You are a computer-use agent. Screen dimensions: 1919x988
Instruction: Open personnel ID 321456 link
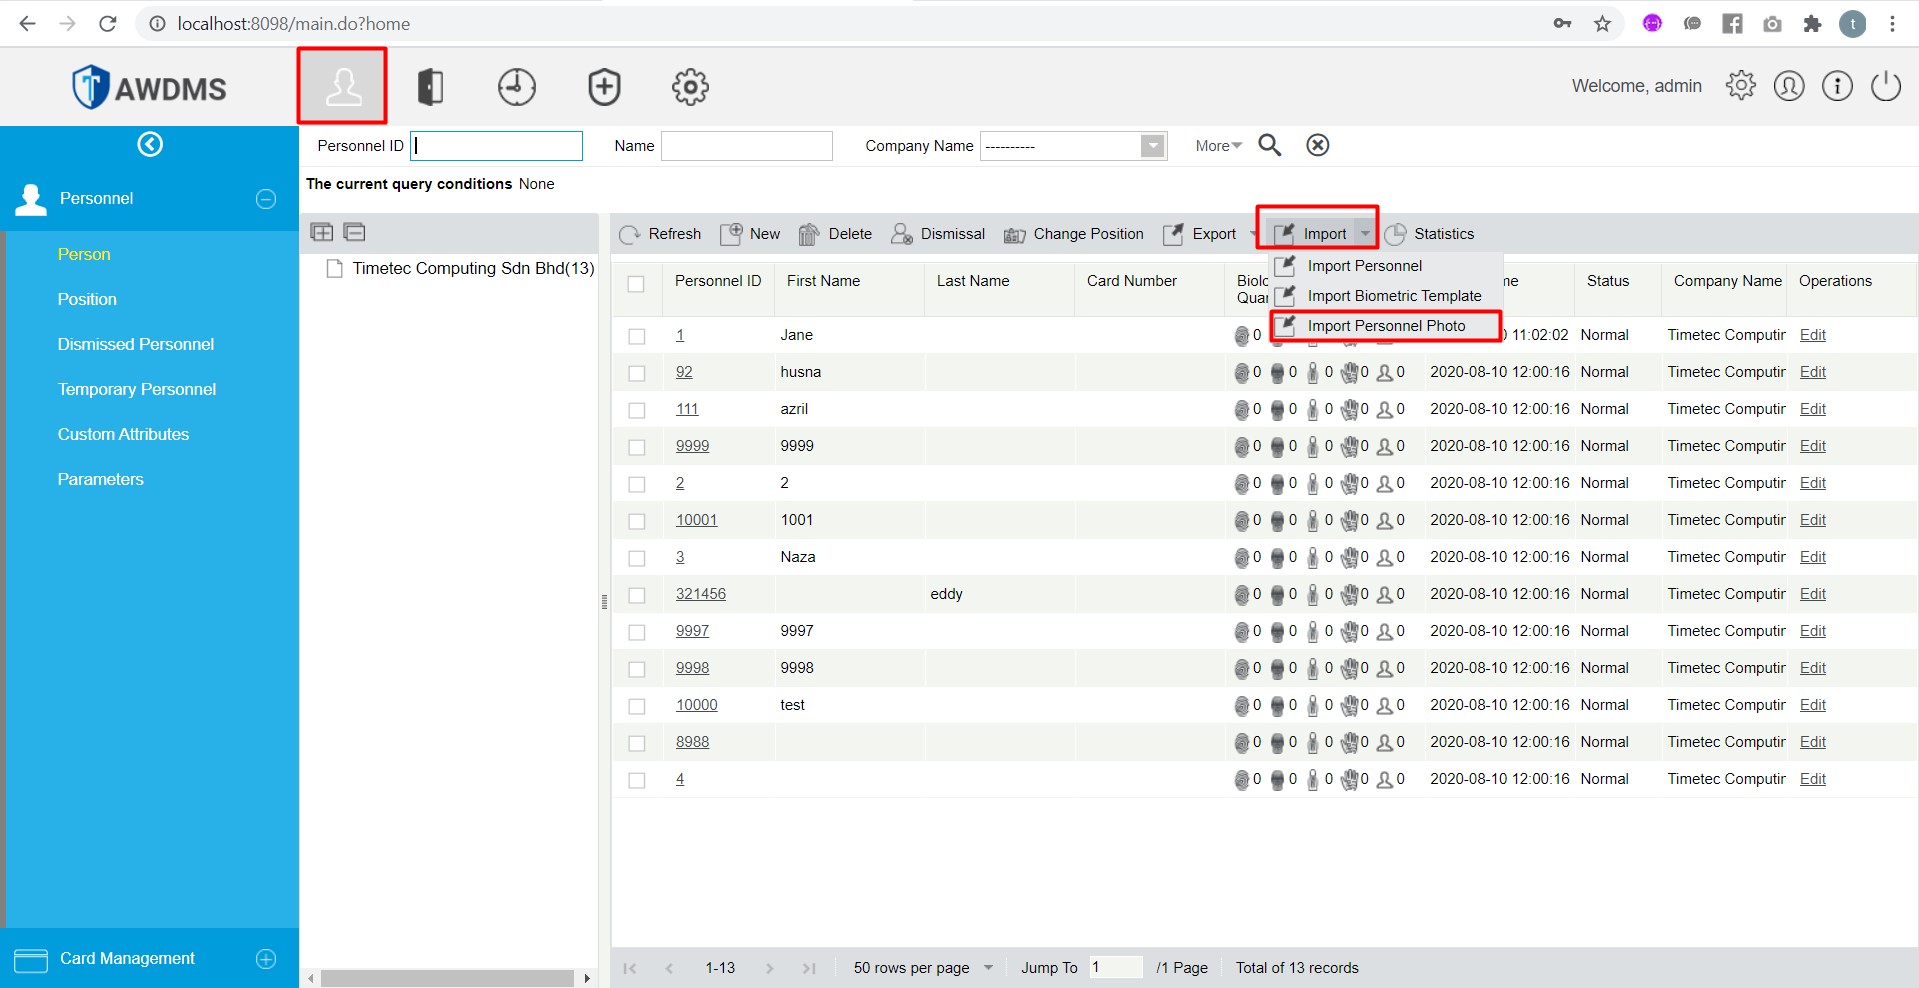tap(700, 594)
